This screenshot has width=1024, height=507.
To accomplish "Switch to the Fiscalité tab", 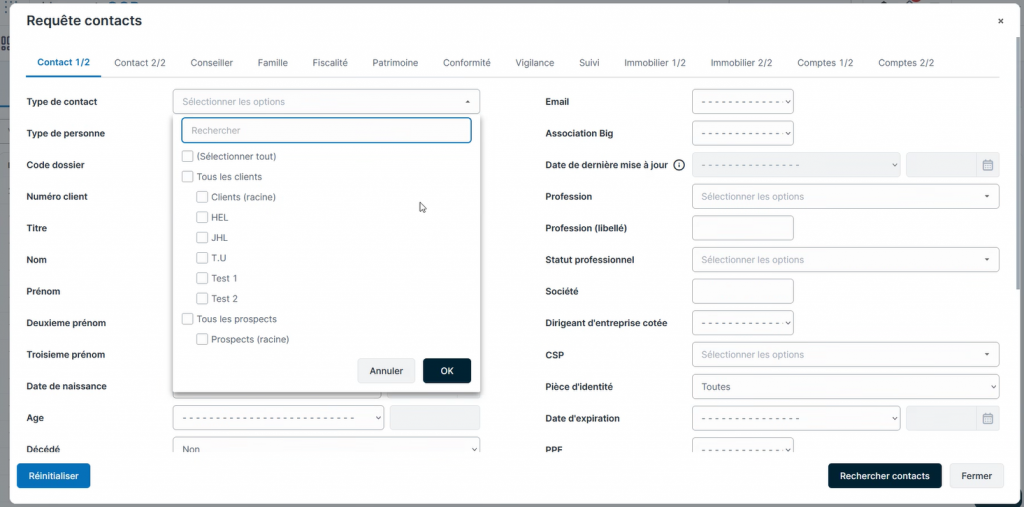I will coord(330,63).
